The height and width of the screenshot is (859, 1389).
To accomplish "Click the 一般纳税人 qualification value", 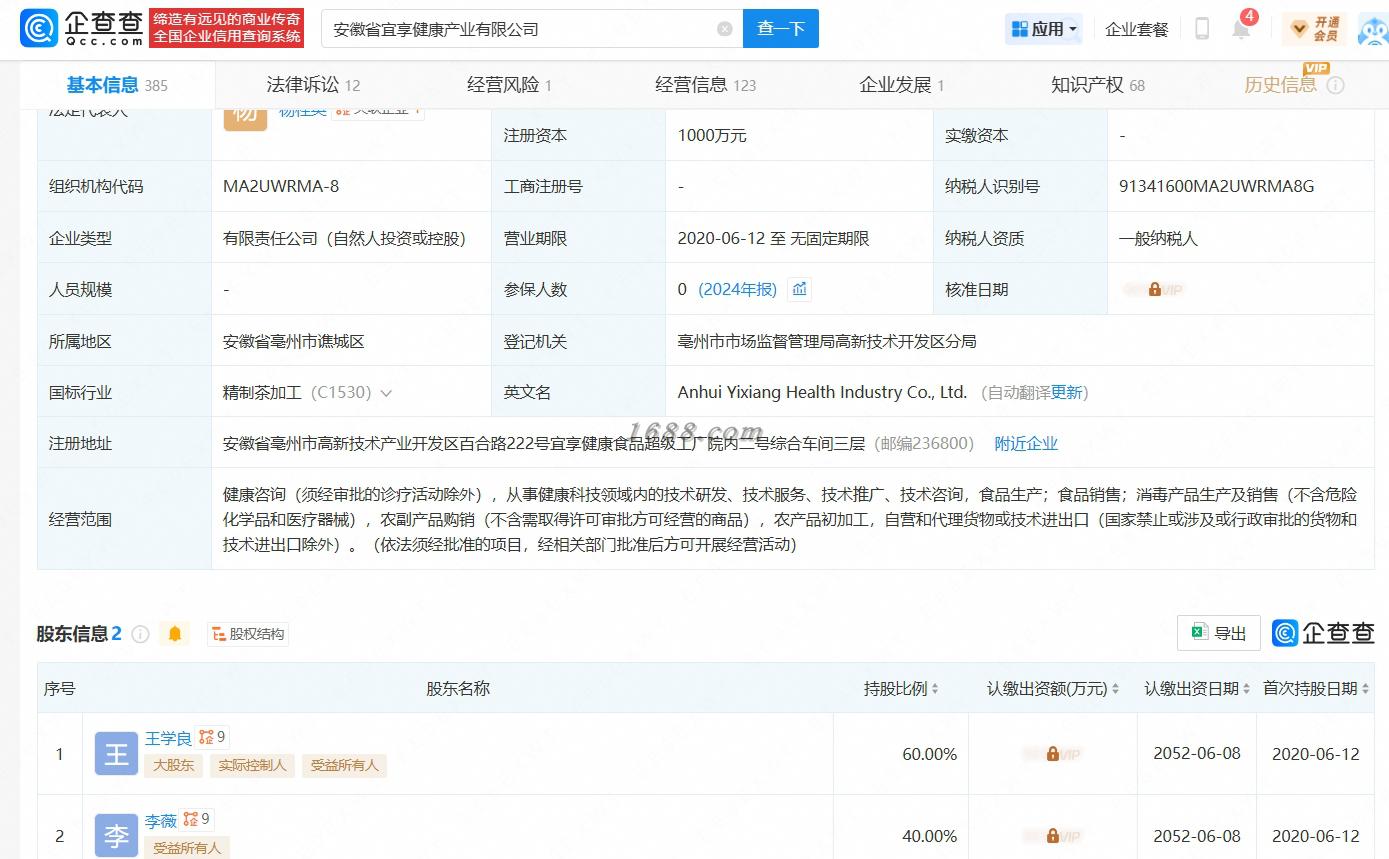I will click(x=1158, y=238).
